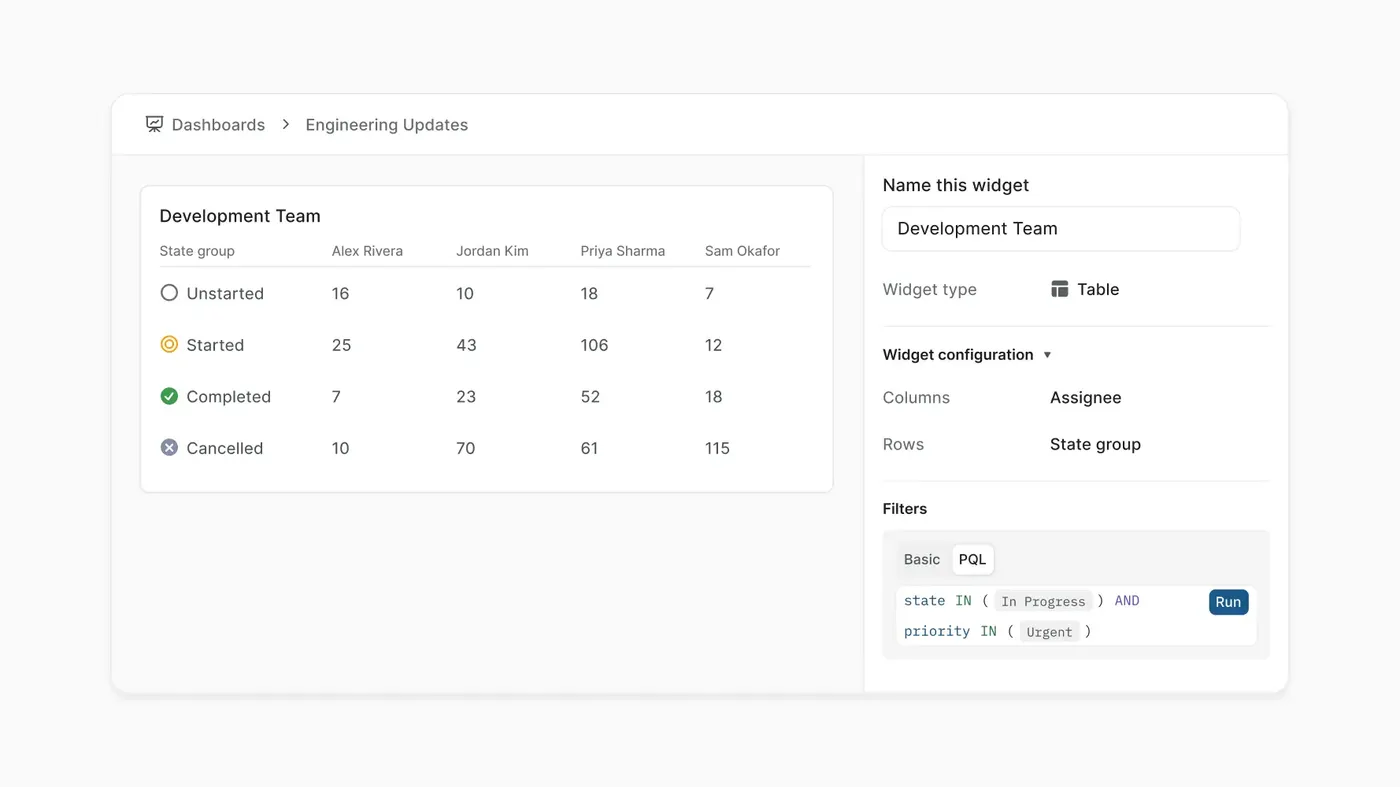
Task: Click Priya Sharma's Completed value 52
Action: click(590, 397)
